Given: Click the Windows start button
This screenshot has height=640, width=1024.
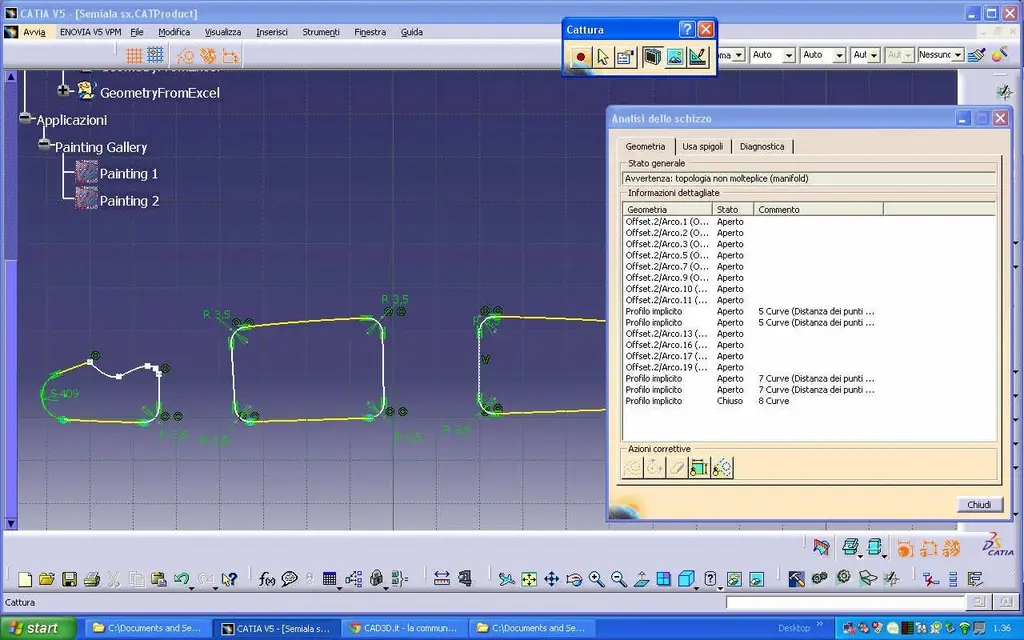Looking at the screenshot, I should tap(38, 628).
